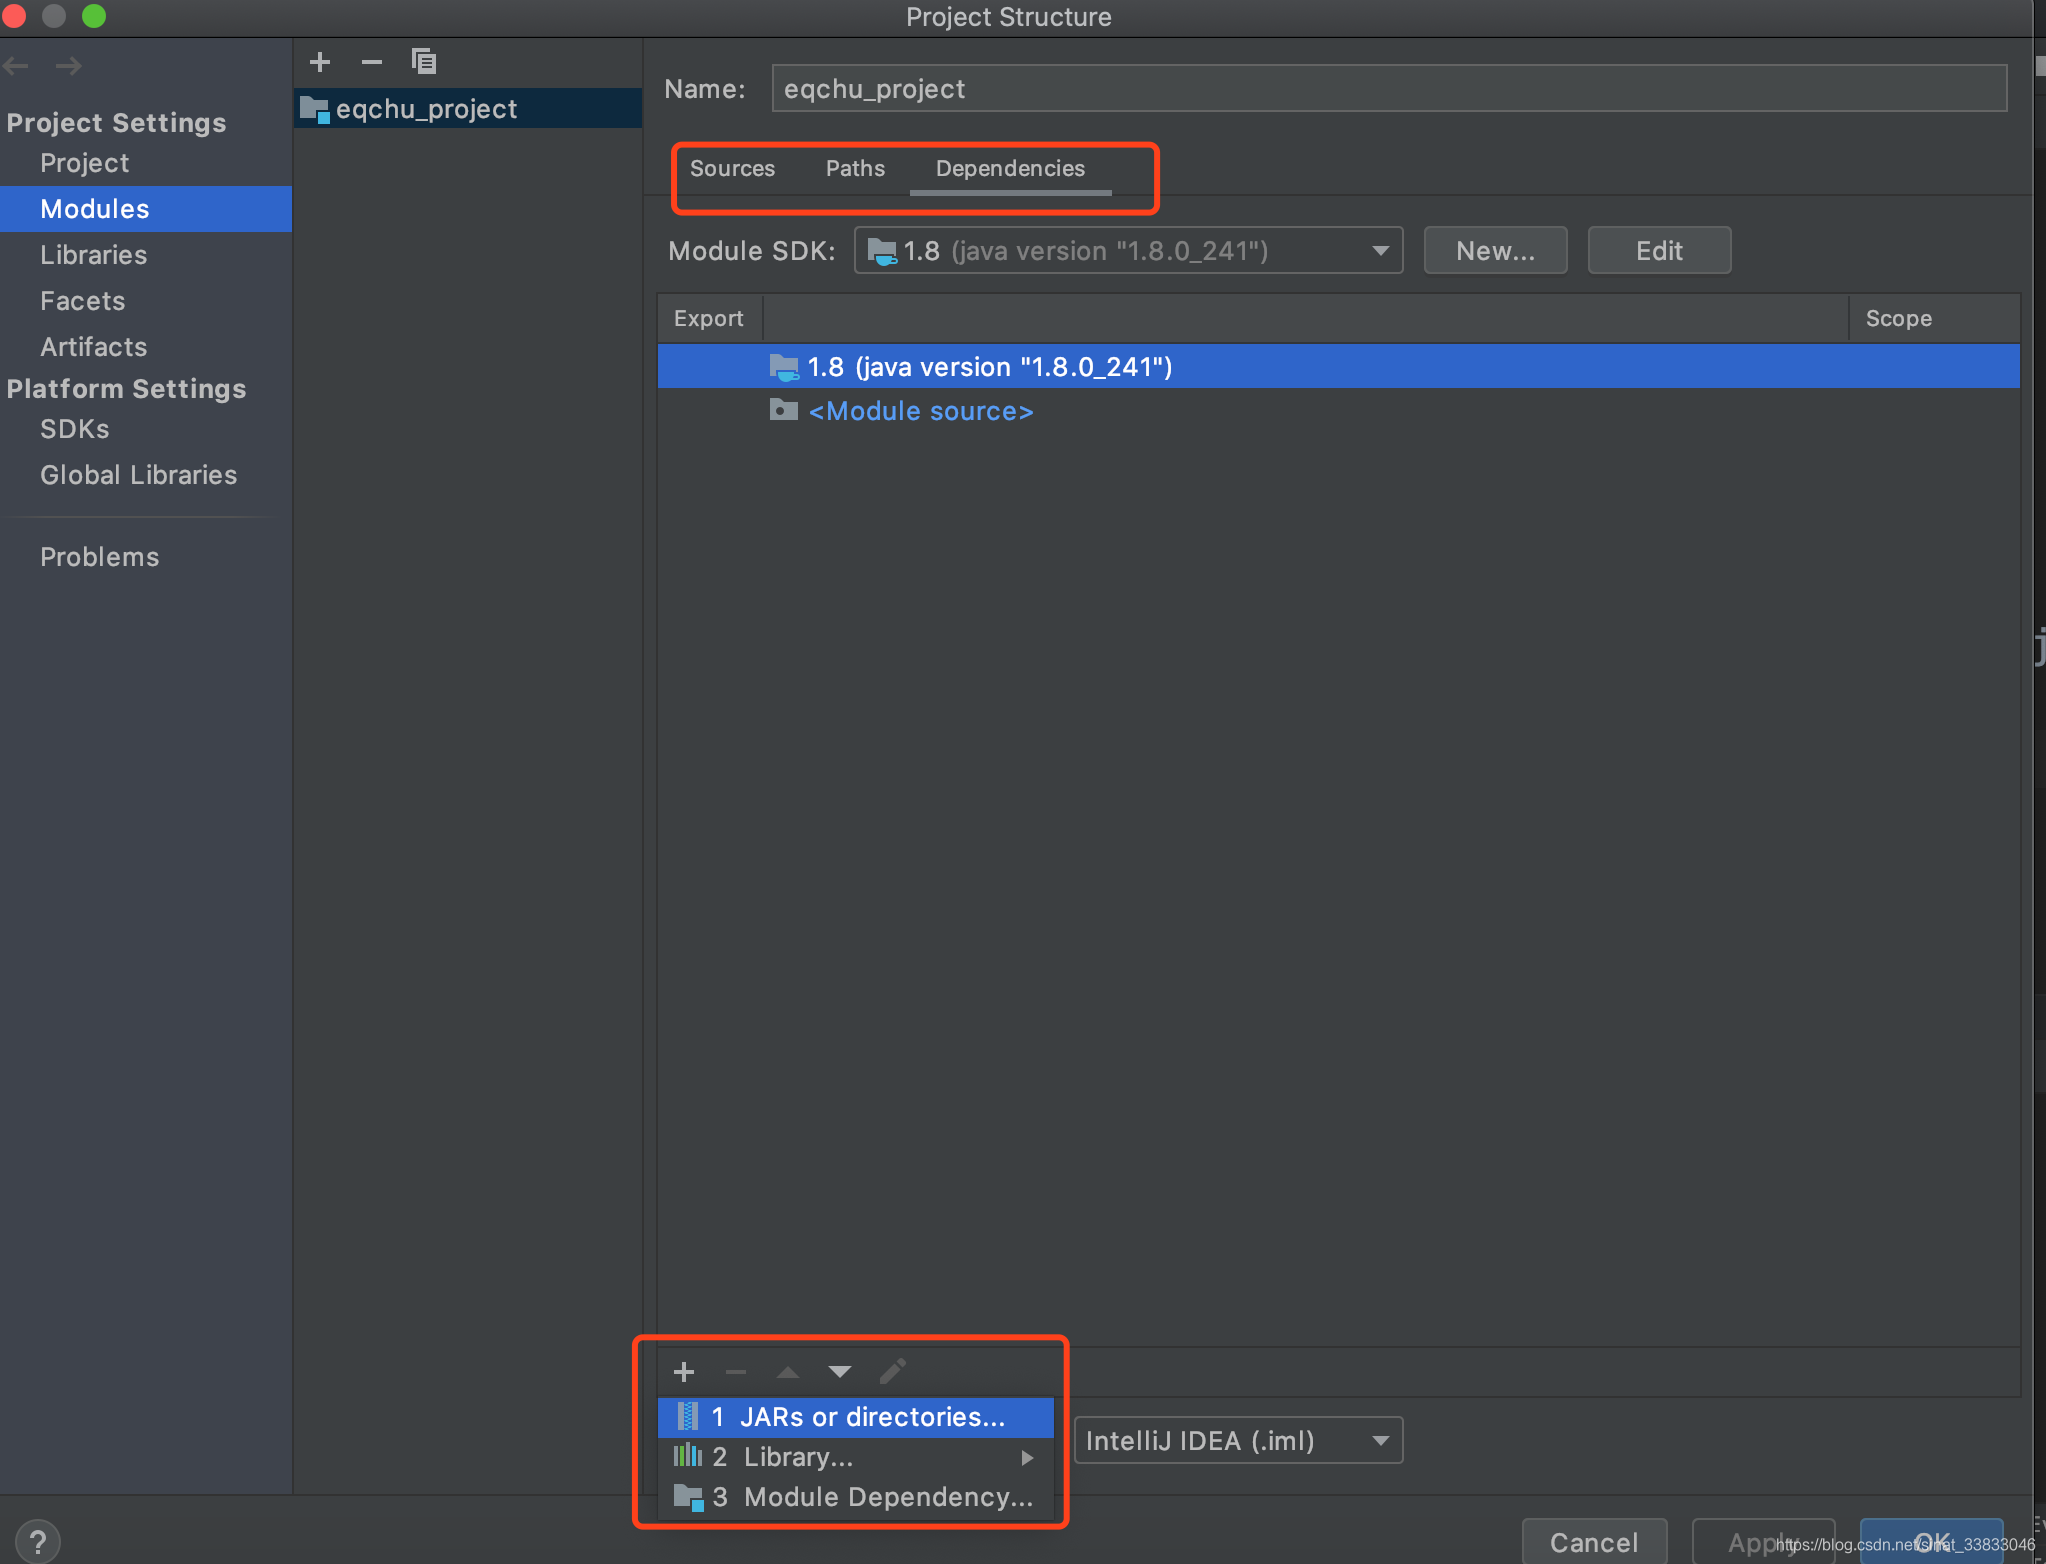Choose JARs or directories... option
Image resolution: width=2046 pixels, height=1564 pixels.
[856, 1416]
